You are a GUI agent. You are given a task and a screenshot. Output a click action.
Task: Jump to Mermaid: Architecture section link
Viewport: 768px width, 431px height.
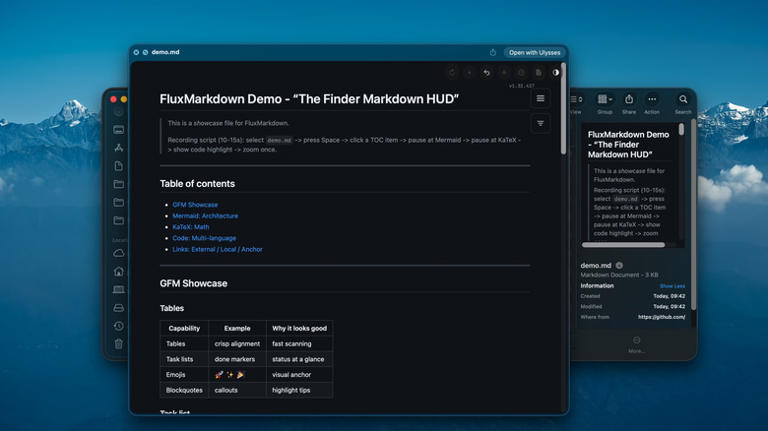(x=205, y=216)
